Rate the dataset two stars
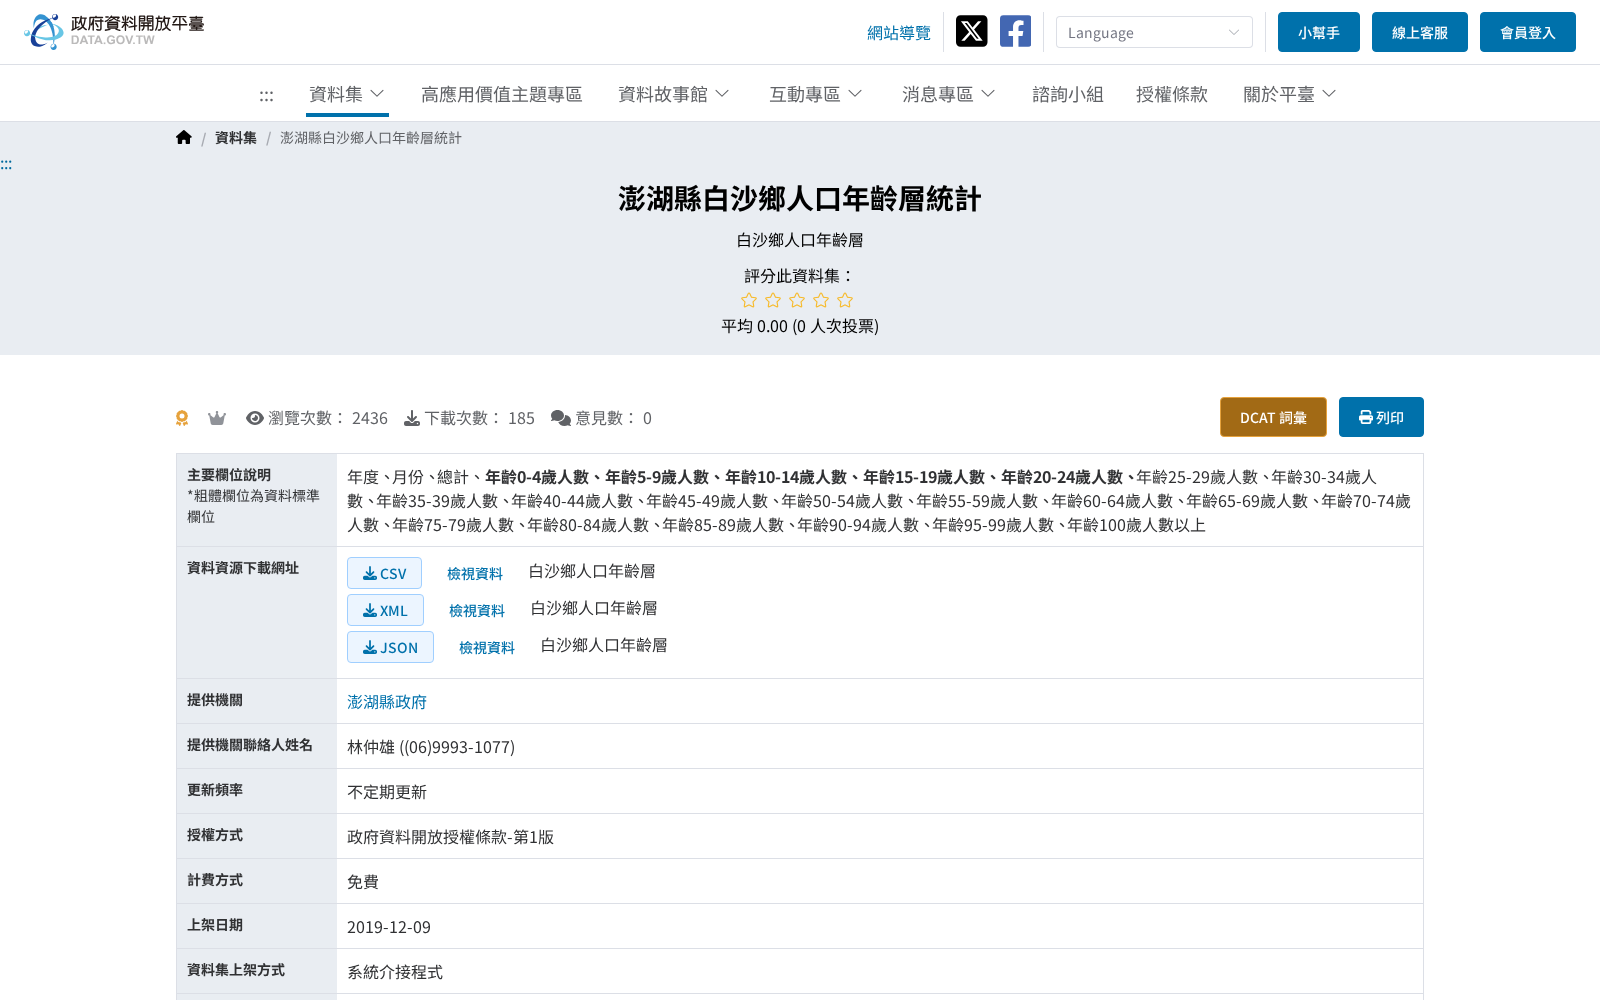The height and width of the screenshot is (1000, 1600). click(773, 300)
